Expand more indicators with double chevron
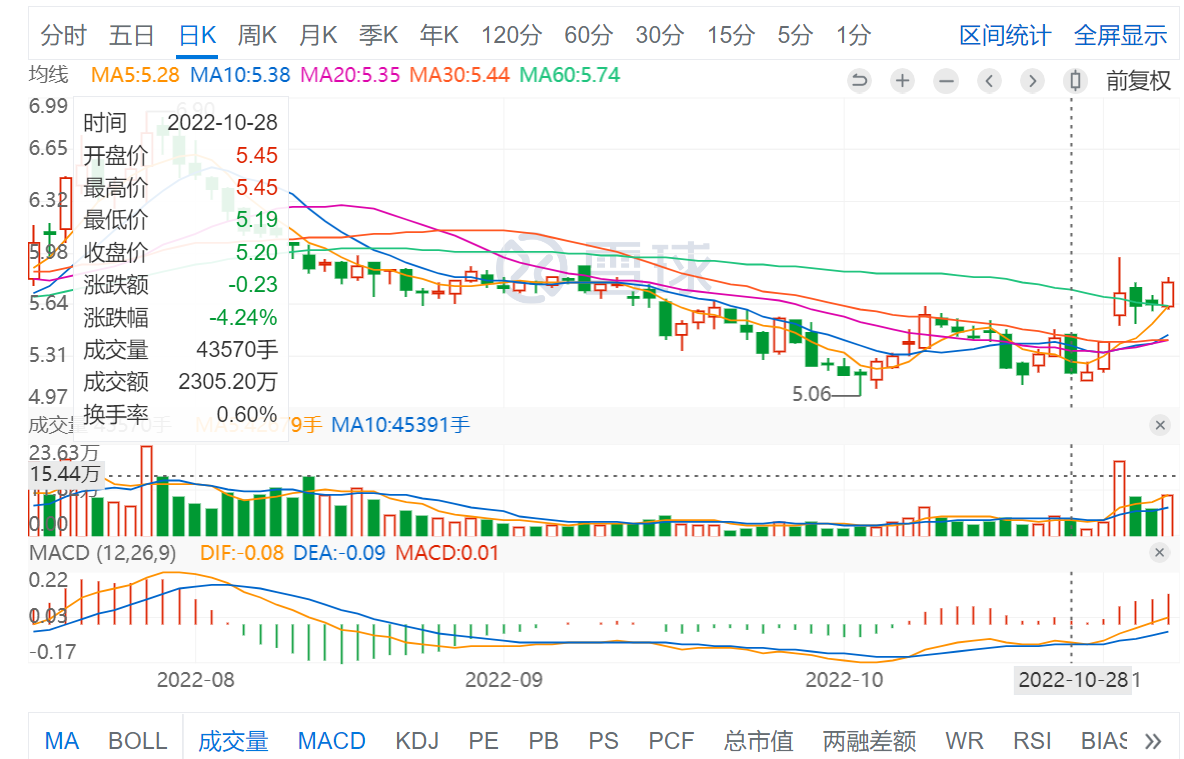The width and height of the screenshot is (1184, 759). pos(1153,741)
